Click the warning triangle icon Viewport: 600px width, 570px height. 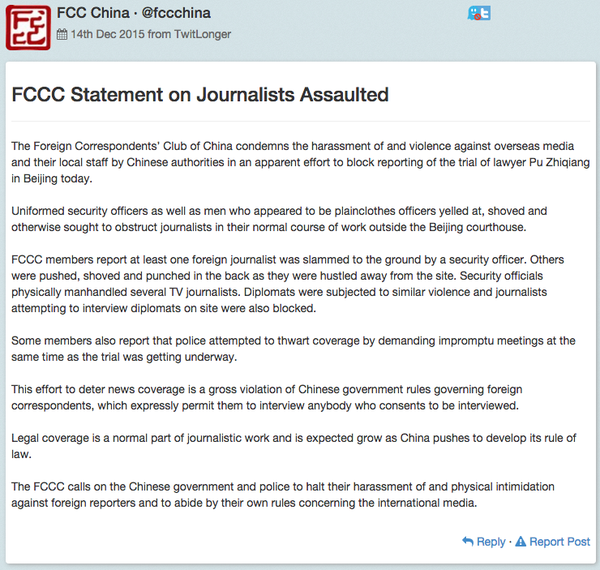point(520,541)
